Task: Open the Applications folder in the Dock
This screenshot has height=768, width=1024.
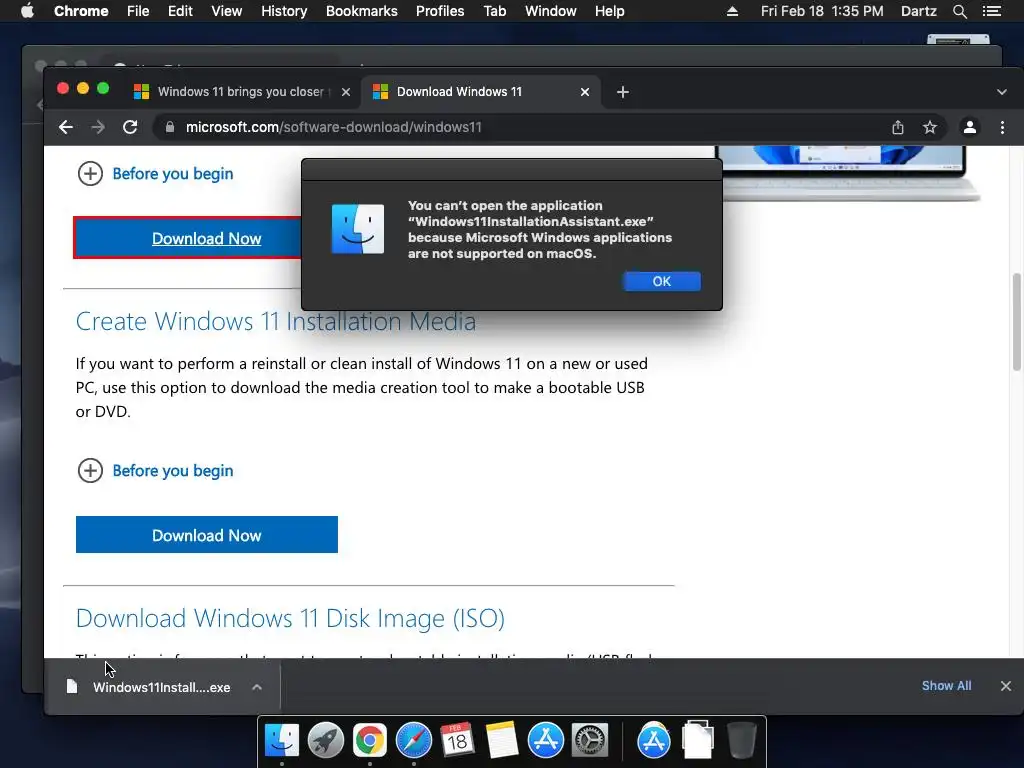Action: [654, 740]
